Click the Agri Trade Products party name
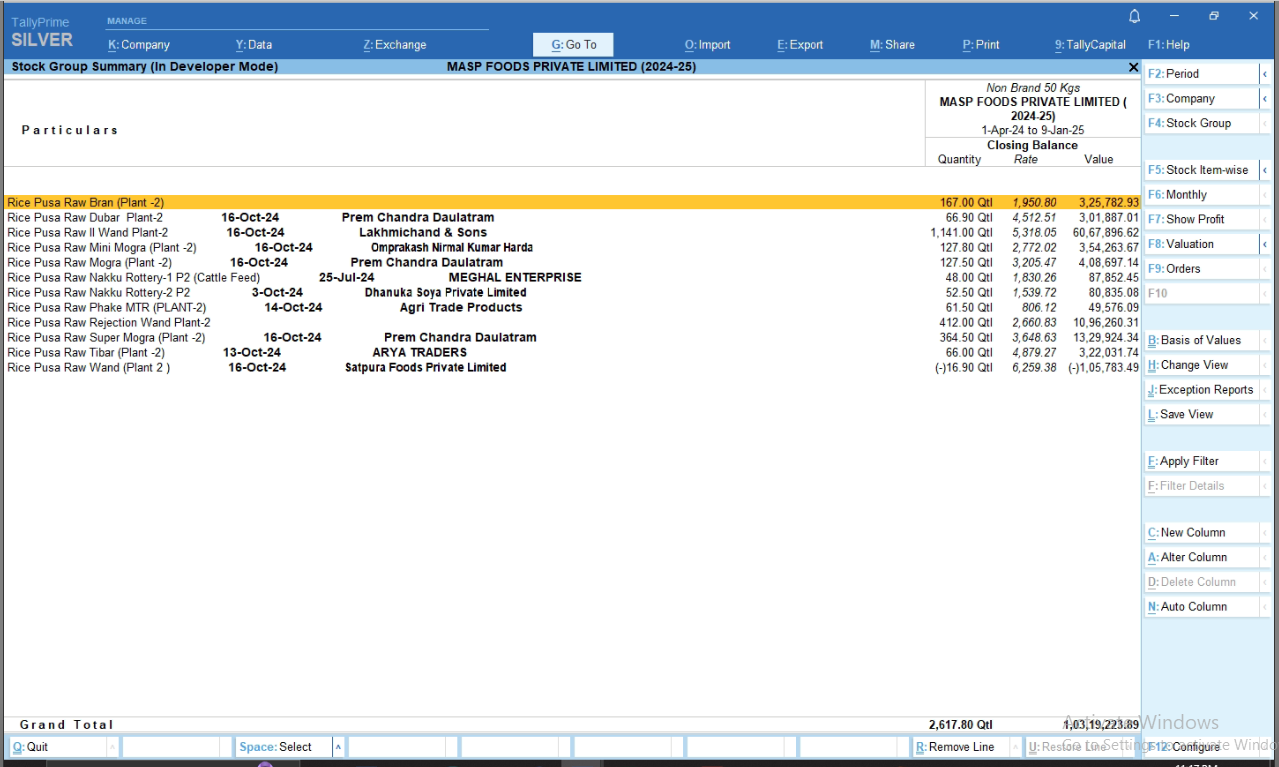1279x767 pixels. click(x=461, y=308)
